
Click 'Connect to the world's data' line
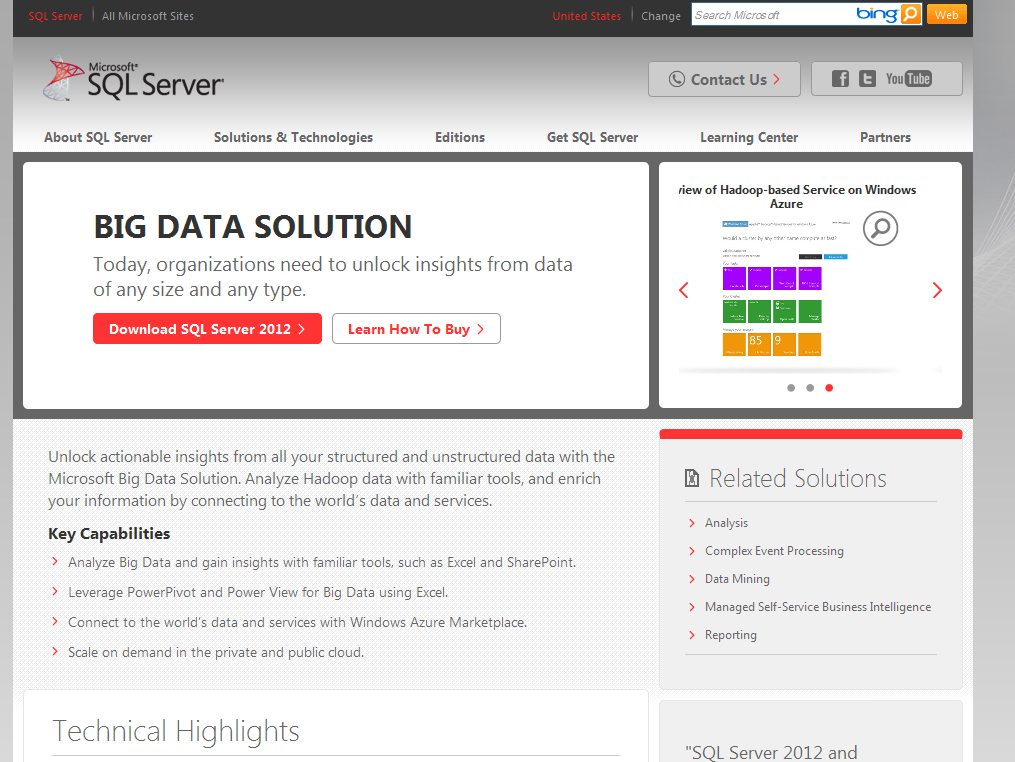[x=298, y=622]
